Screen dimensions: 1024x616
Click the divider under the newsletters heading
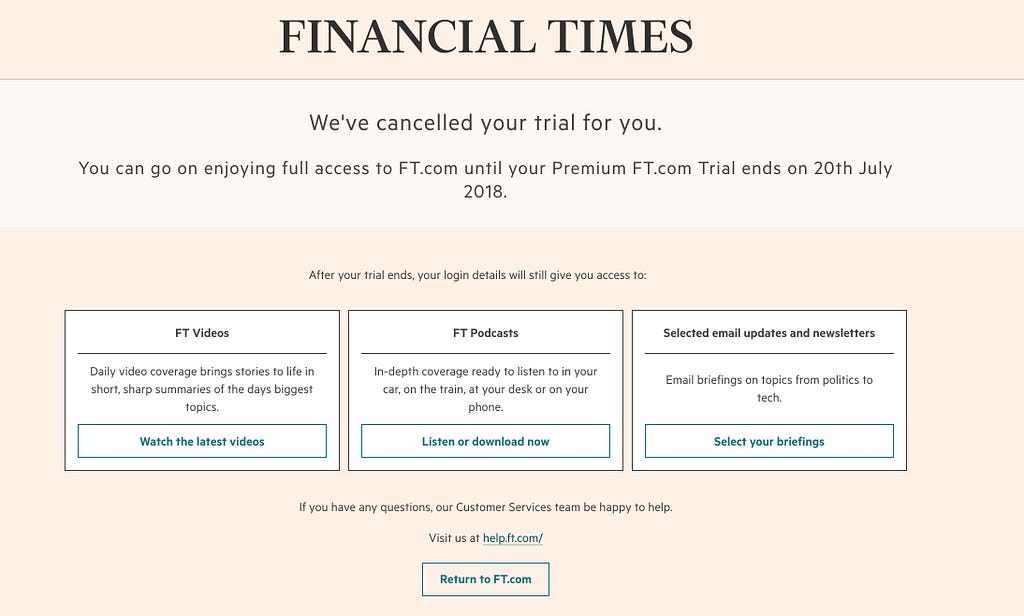769,353
